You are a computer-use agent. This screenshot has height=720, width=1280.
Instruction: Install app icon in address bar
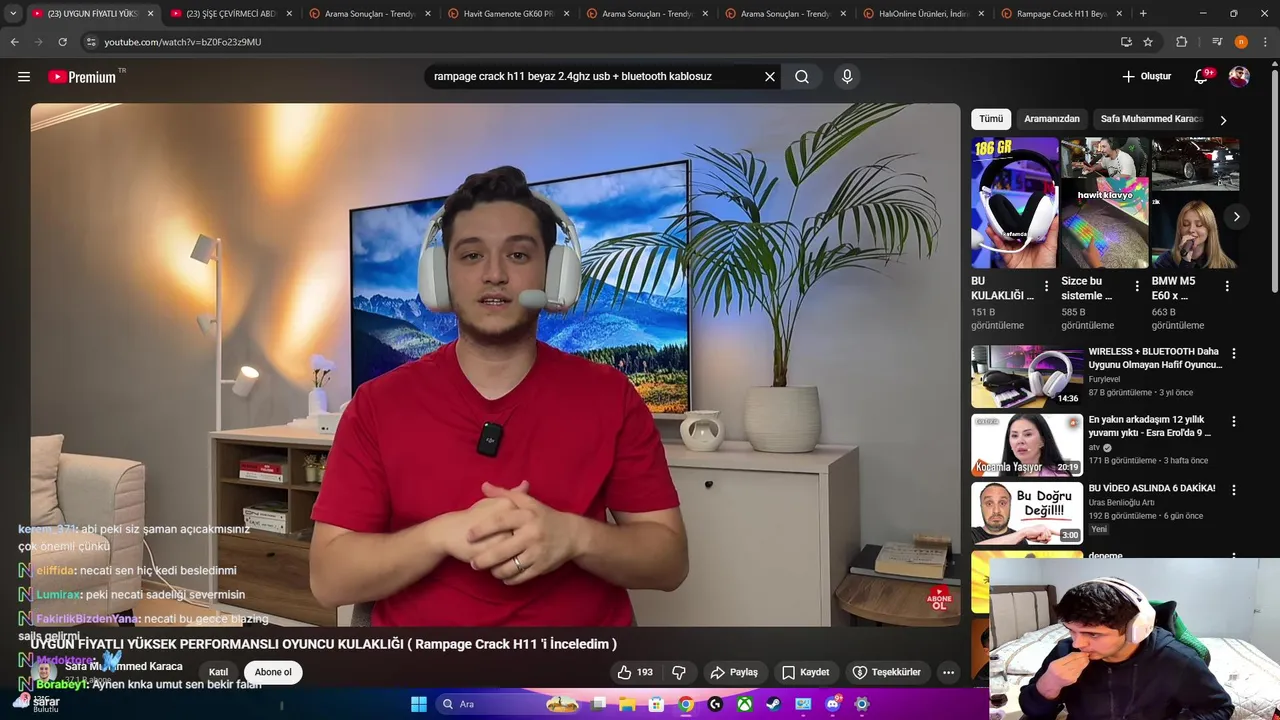click(1126, 42)
